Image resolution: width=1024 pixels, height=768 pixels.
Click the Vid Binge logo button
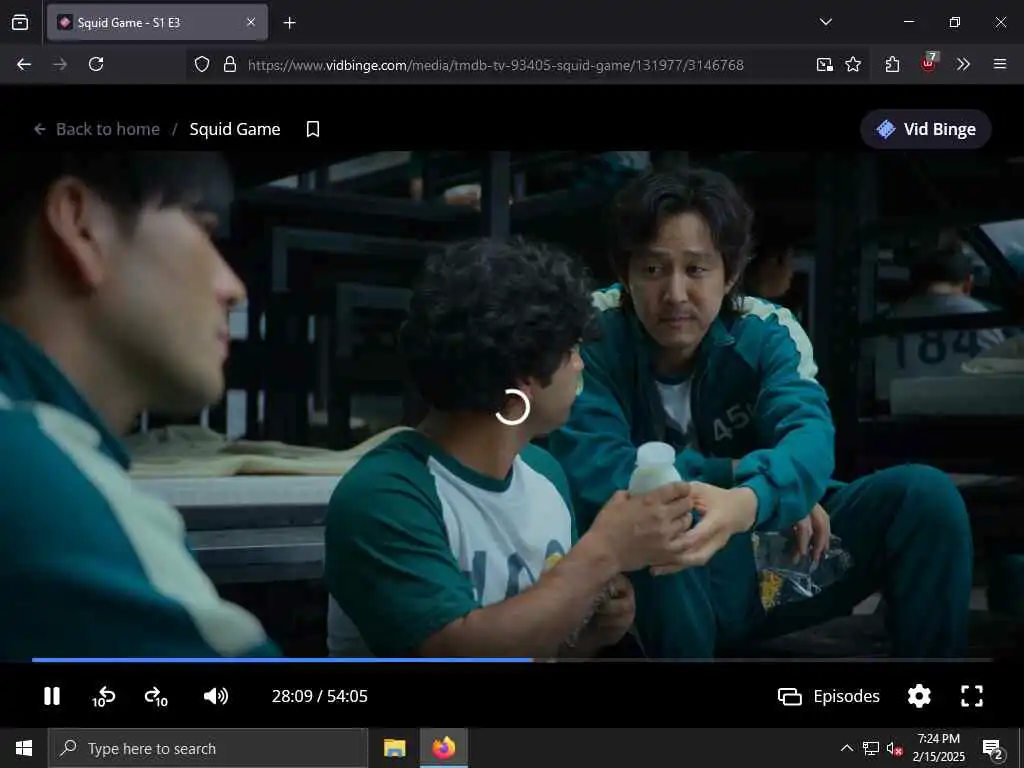click(925, 129)
